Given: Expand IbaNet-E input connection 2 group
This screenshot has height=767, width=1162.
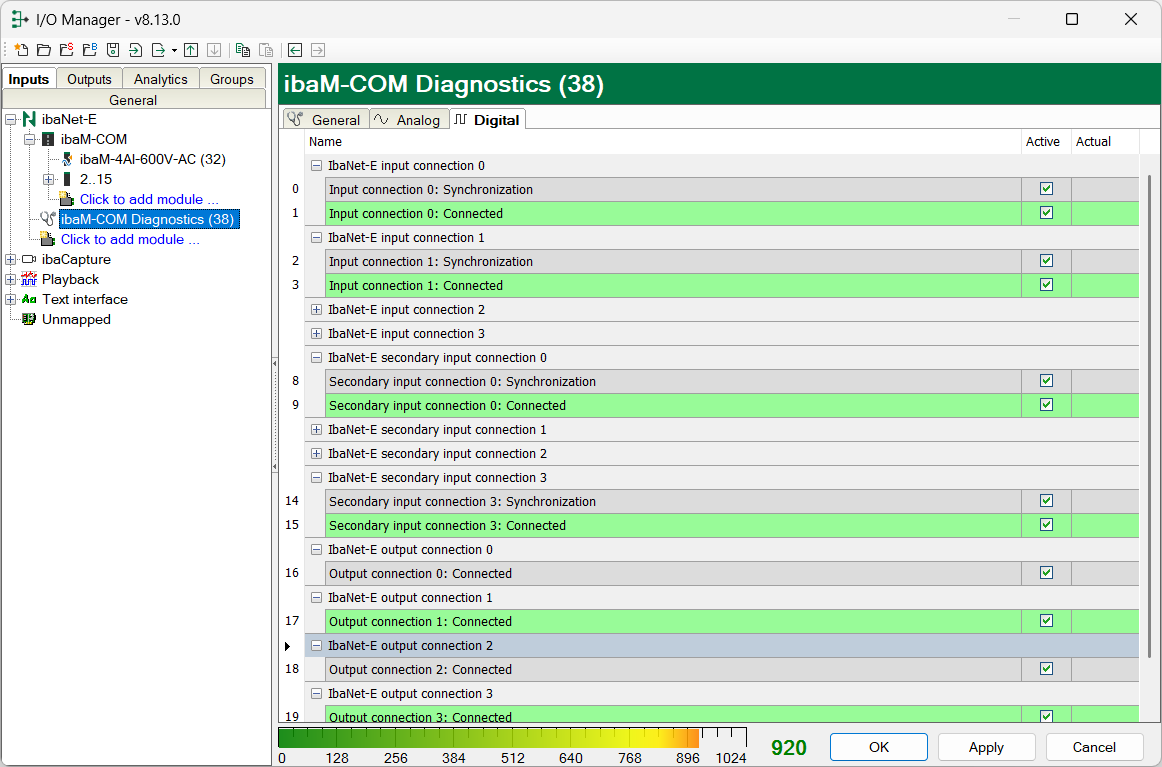Looking at the screenshot, I should point(317,310).
